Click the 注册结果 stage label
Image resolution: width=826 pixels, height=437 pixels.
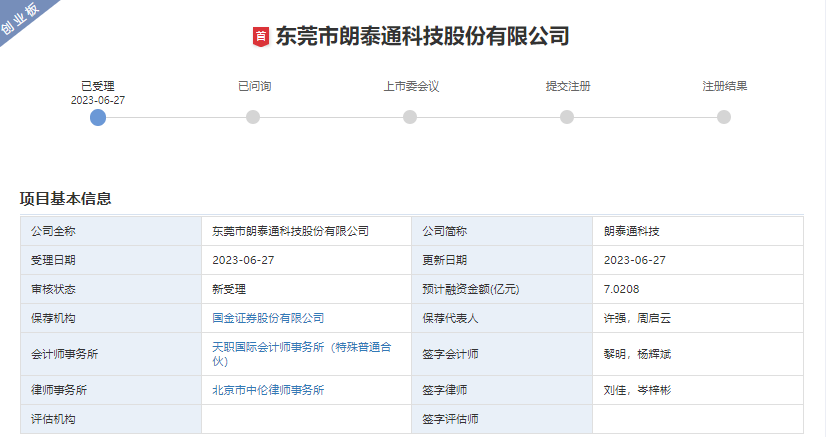tap(725, 86)
